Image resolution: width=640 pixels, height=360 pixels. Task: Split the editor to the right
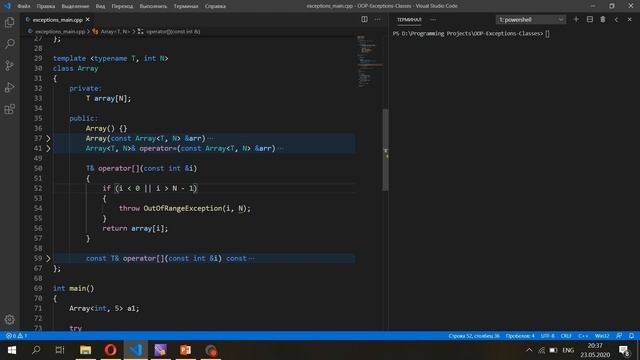pyautogui.click(x=364, y=19)
